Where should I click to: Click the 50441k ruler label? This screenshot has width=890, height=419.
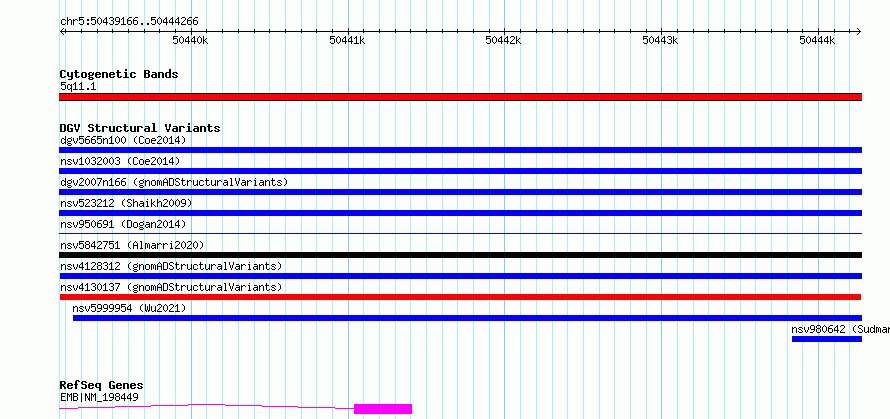347,40
